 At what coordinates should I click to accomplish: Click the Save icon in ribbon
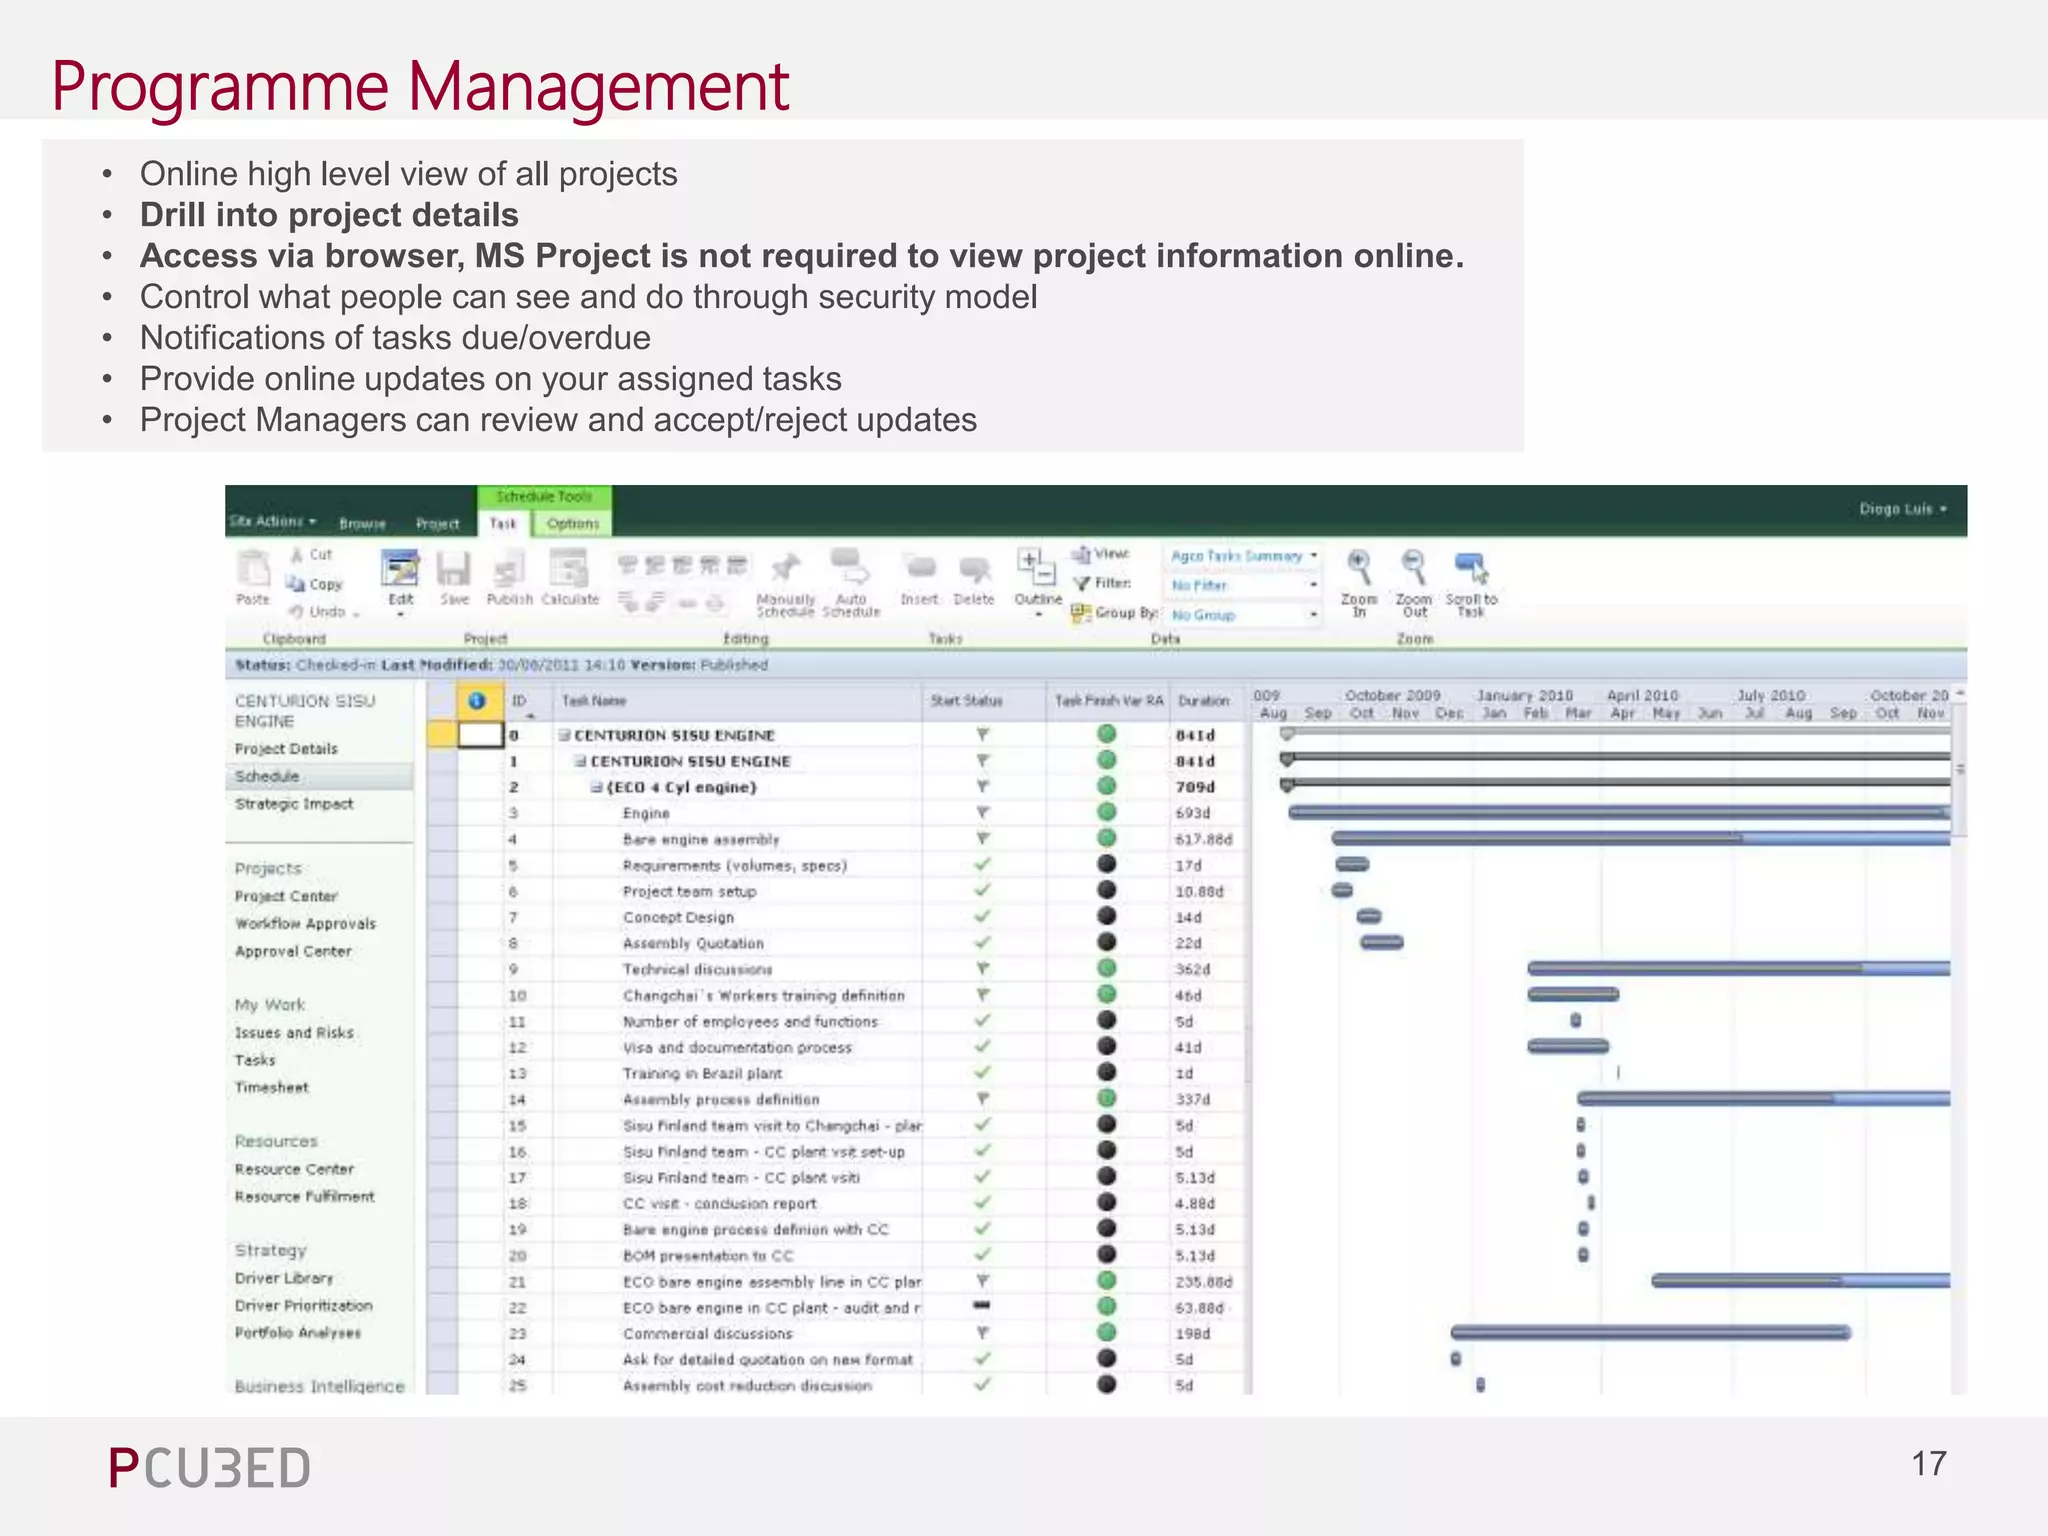(x=454, y=569)
